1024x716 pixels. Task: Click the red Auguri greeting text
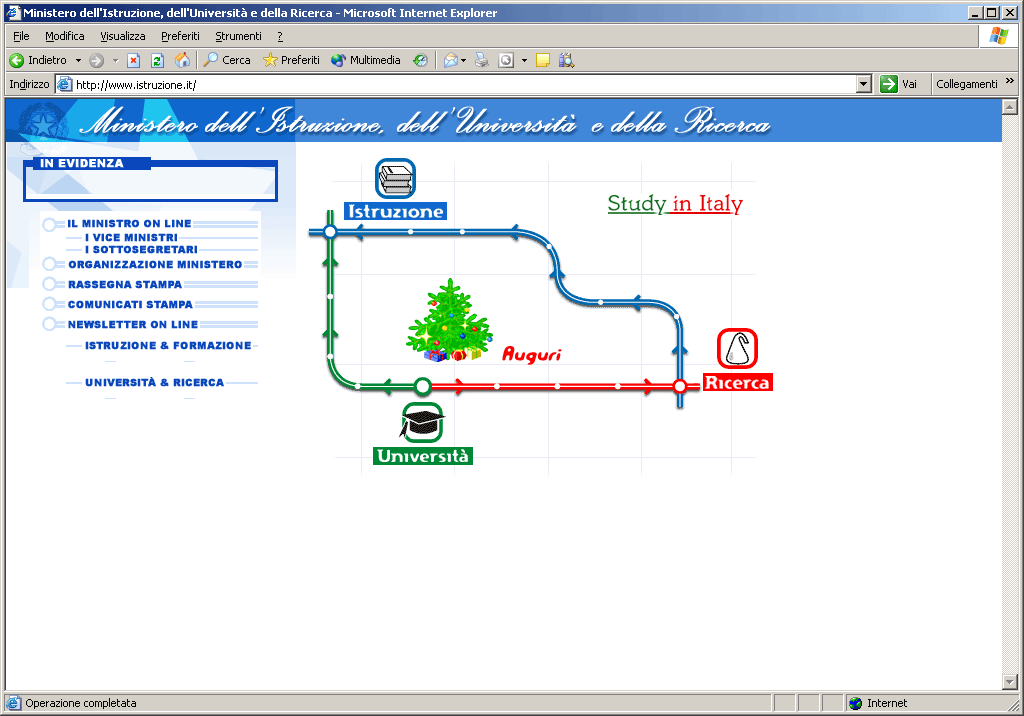tap(532, 354)
